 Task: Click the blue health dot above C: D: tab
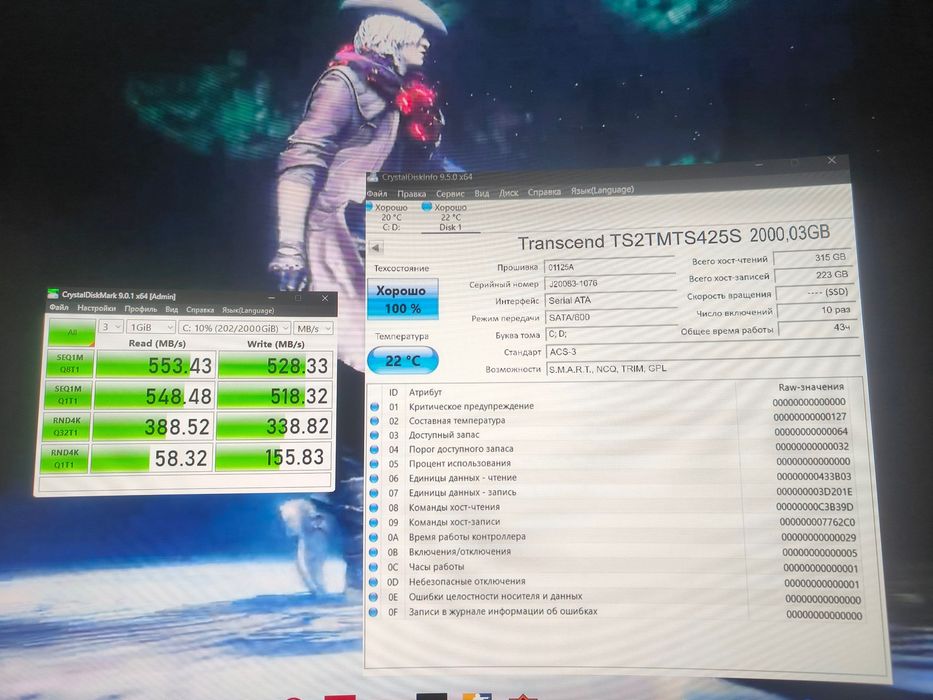369,207
